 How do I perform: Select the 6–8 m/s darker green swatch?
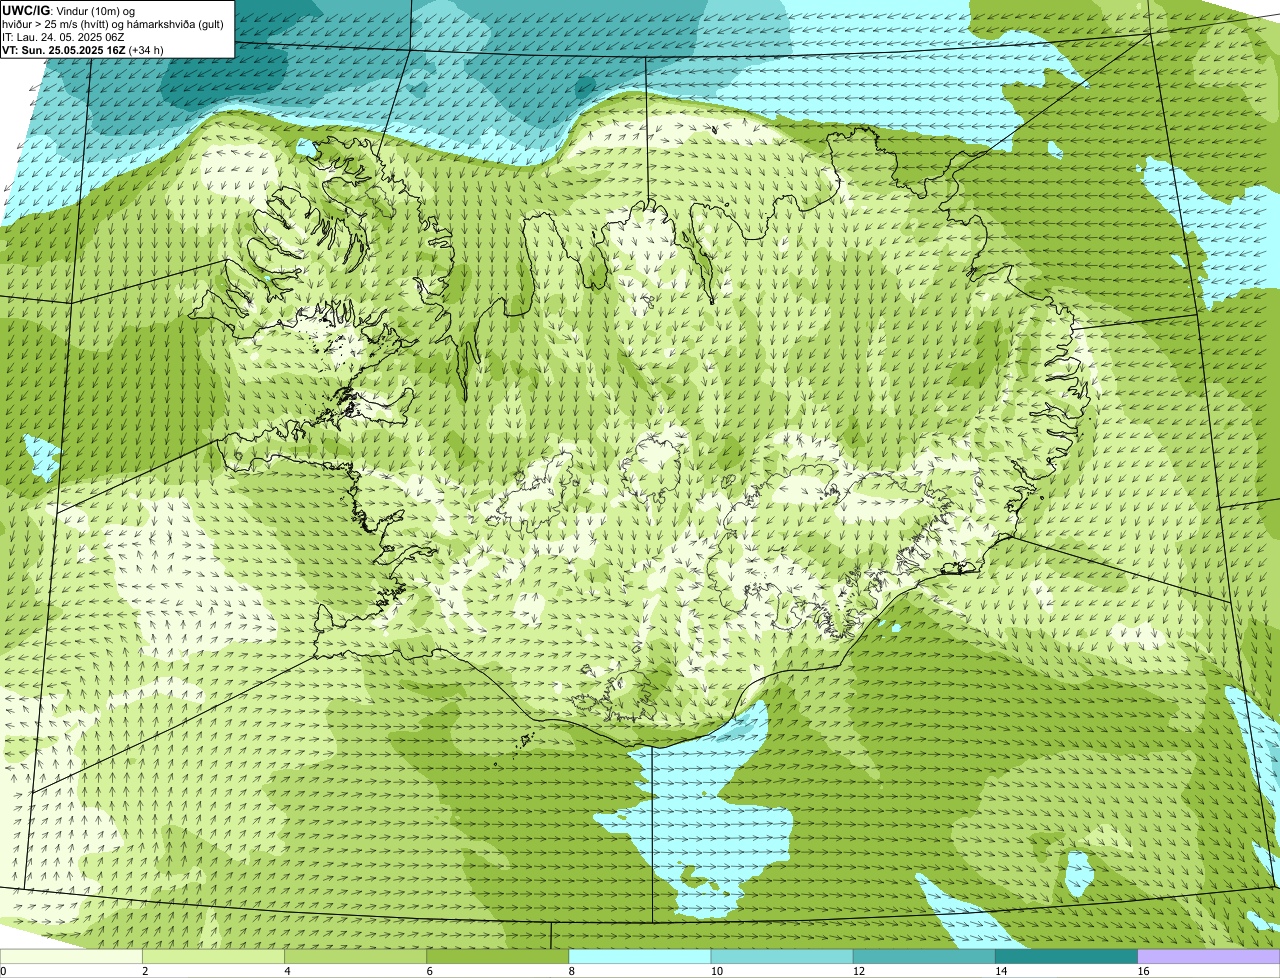[498, 956]
